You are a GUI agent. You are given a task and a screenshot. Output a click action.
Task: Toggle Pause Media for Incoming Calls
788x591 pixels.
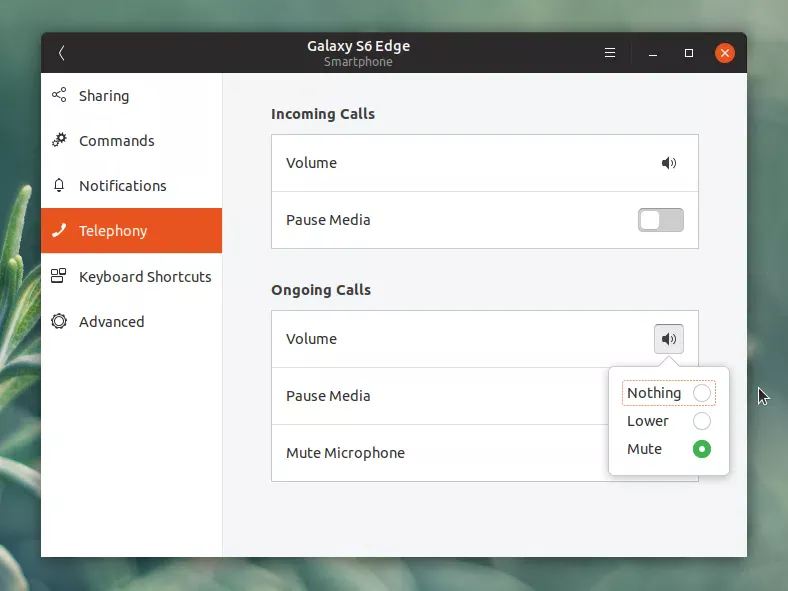click(660, 220)
